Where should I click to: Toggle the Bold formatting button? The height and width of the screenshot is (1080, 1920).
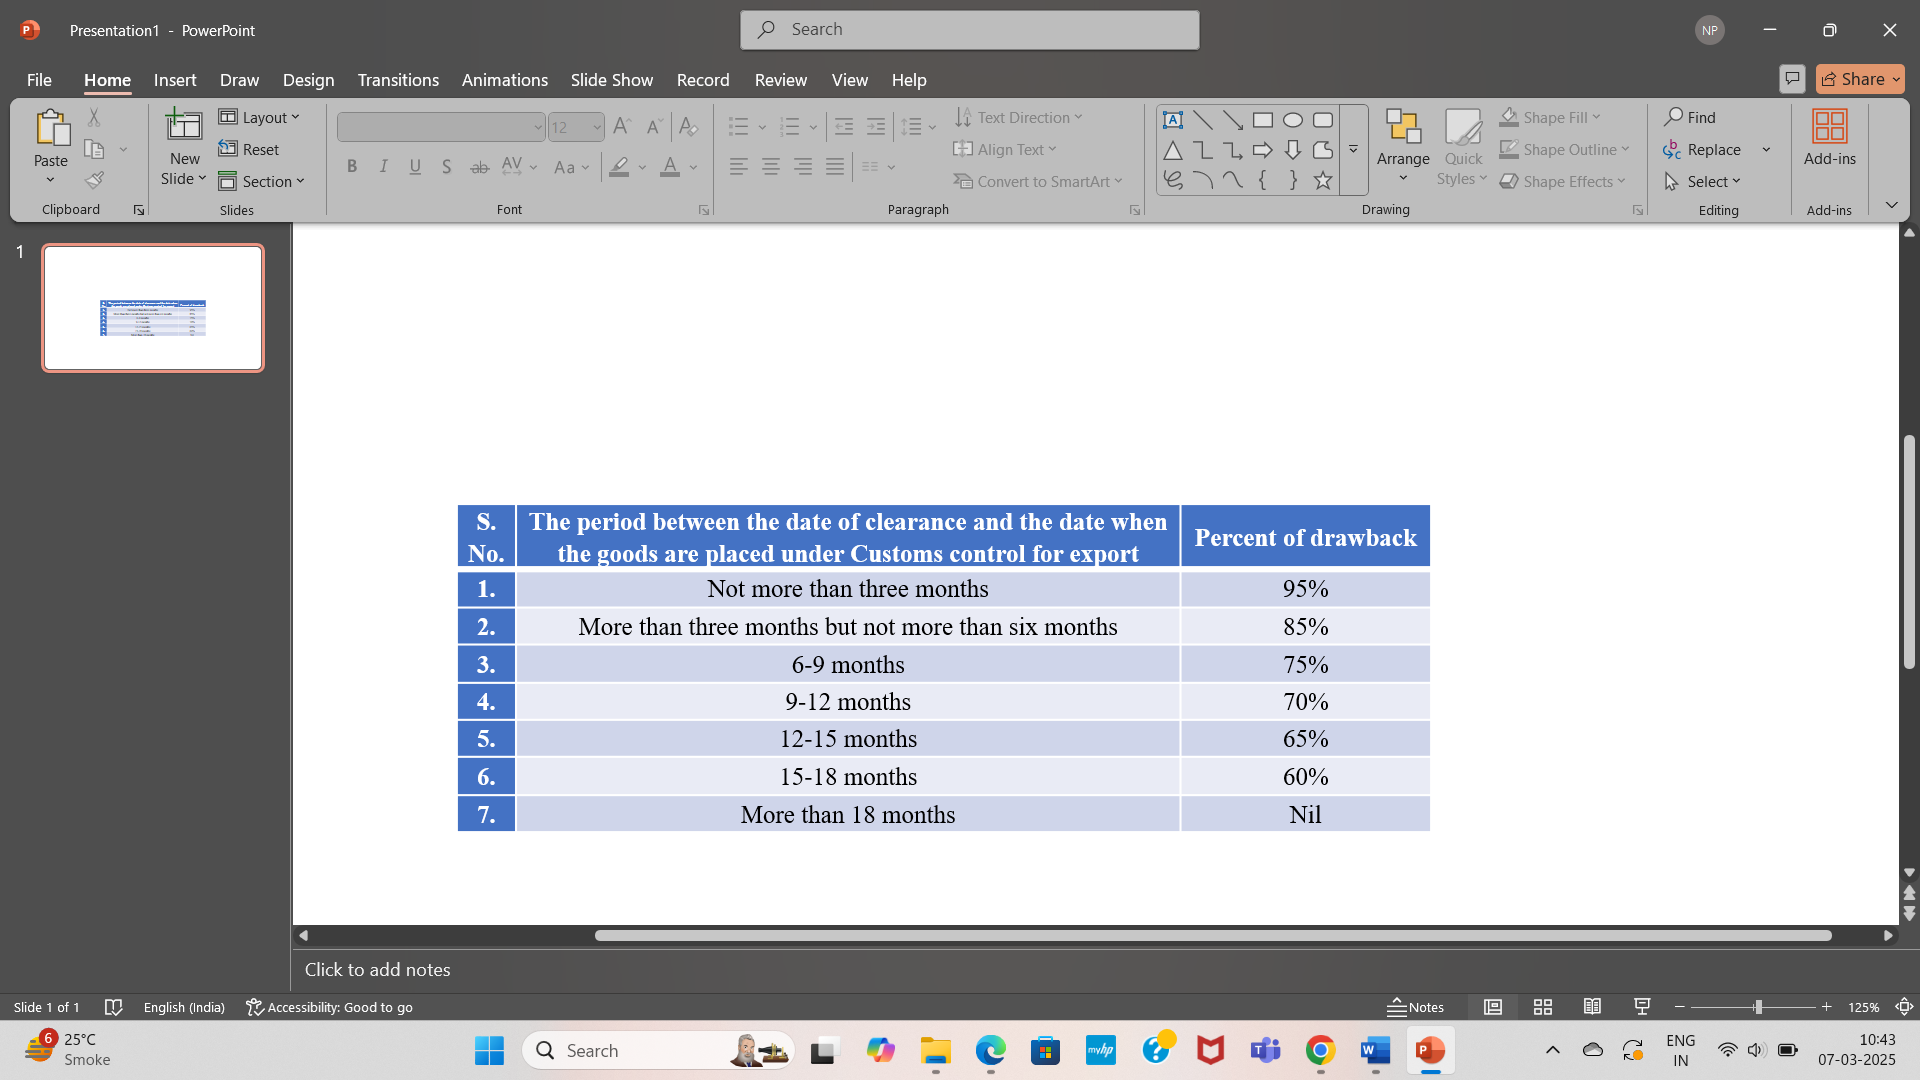352,167
